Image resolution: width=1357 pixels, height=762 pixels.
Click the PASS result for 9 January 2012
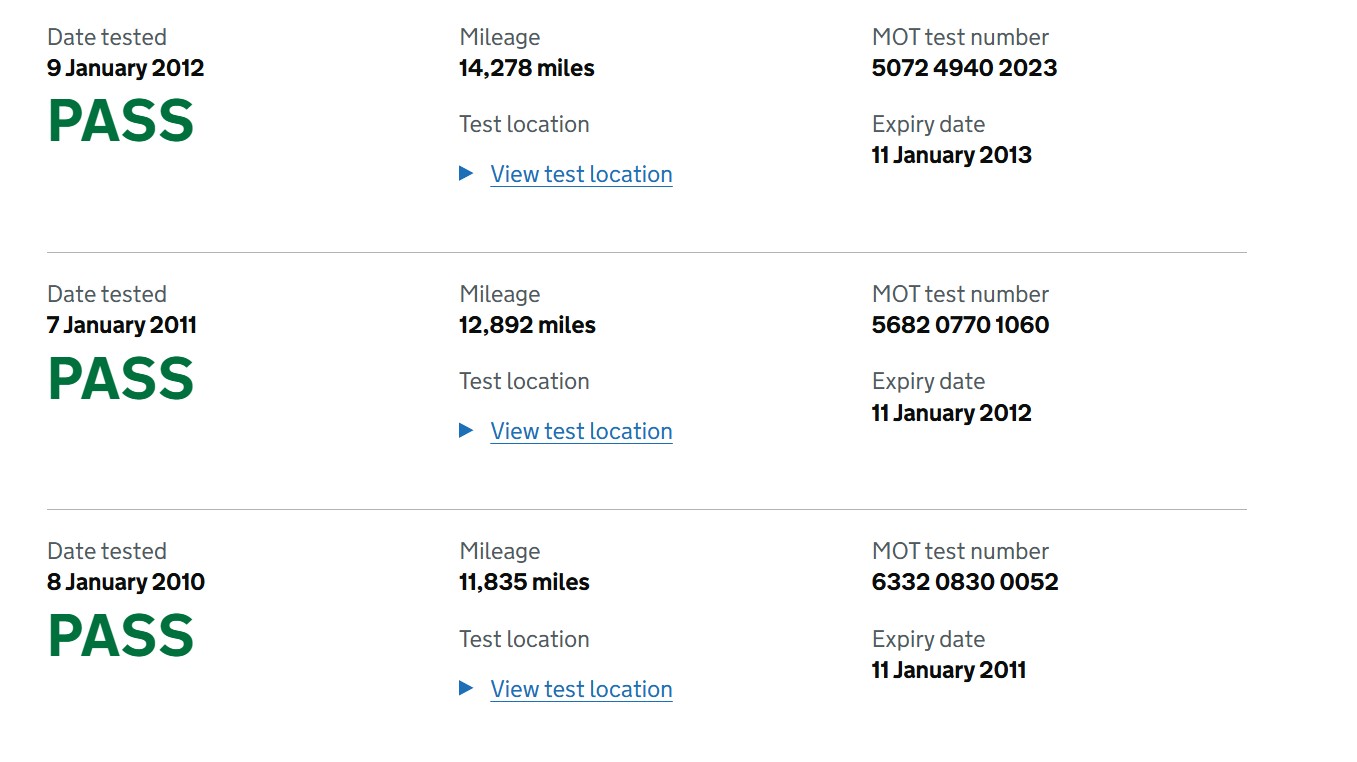[x=121, y=121]
